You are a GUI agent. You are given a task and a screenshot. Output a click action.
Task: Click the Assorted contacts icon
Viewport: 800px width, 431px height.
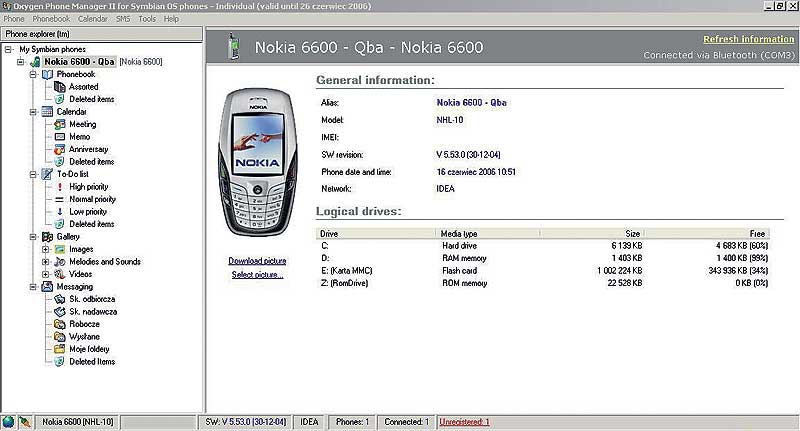pyautogui.click(x=60, y=87)
